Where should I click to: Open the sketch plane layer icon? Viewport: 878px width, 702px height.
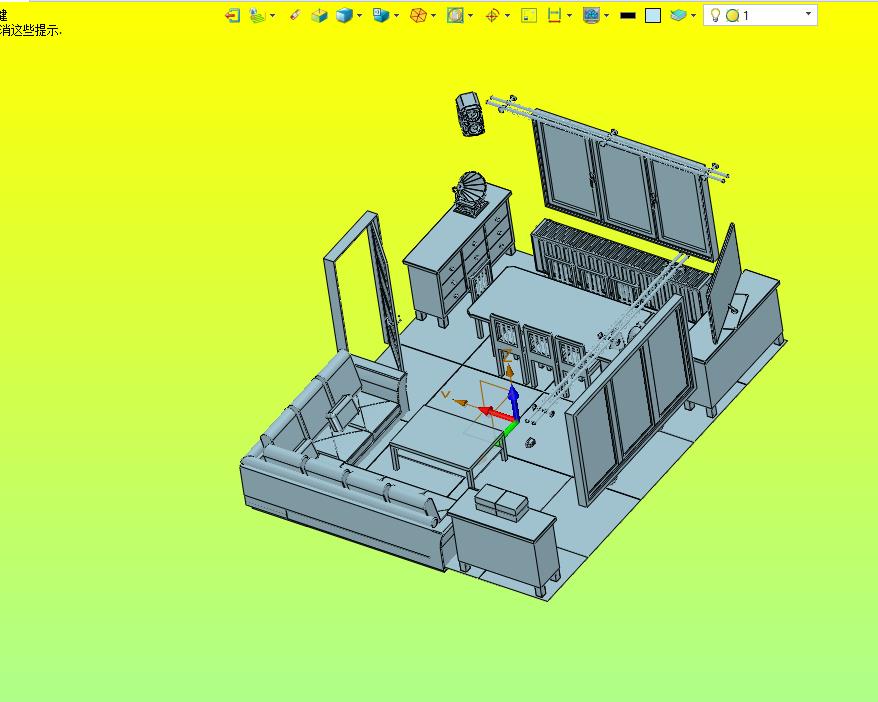[257, 15]
